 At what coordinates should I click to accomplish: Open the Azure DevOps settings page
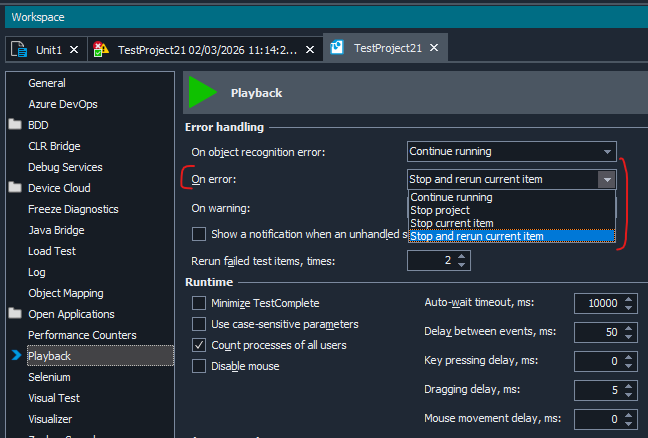coord(62,104)
